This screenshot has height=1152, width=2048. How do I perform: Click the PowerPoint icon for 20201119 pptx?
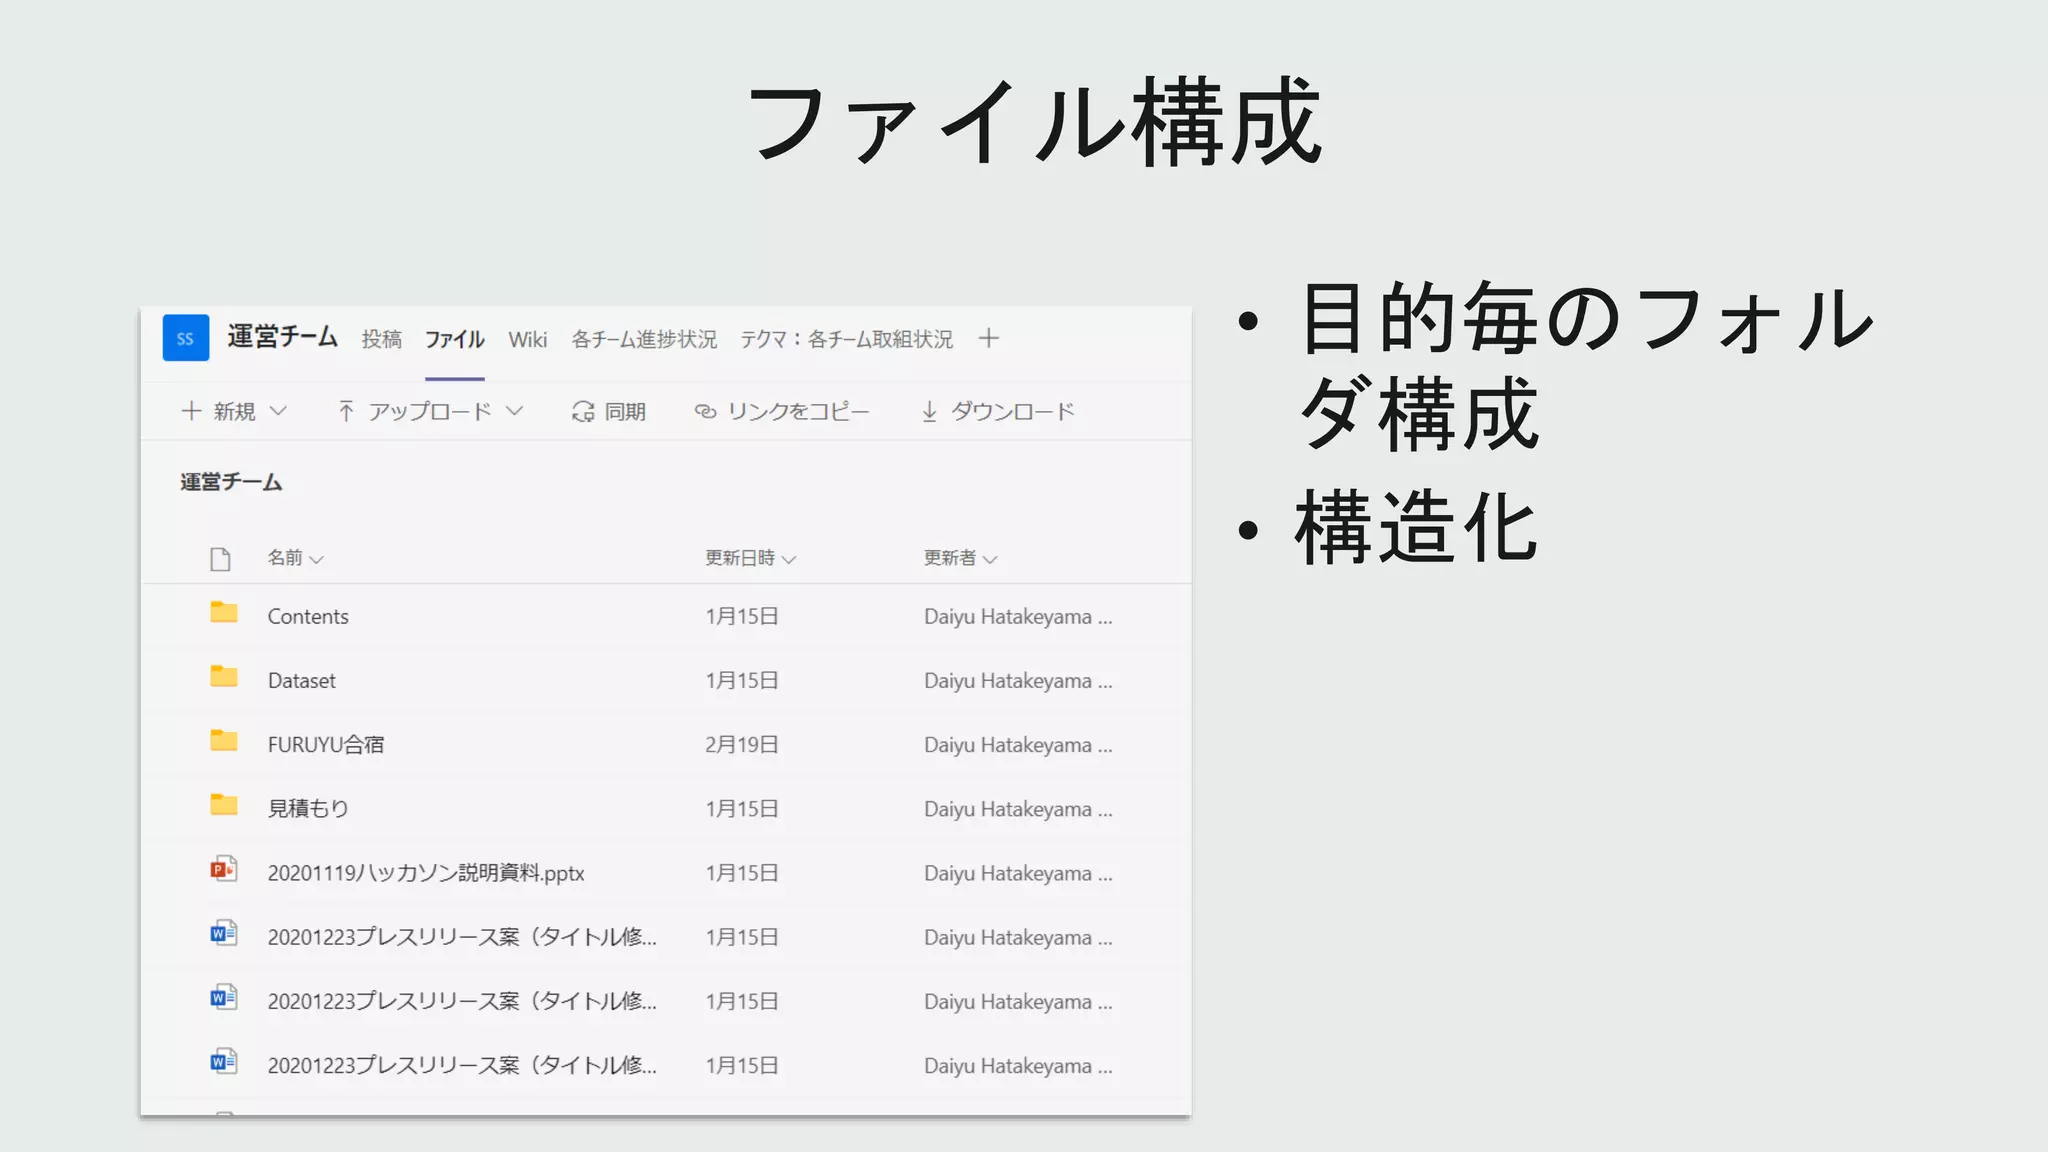pos(223,870)
